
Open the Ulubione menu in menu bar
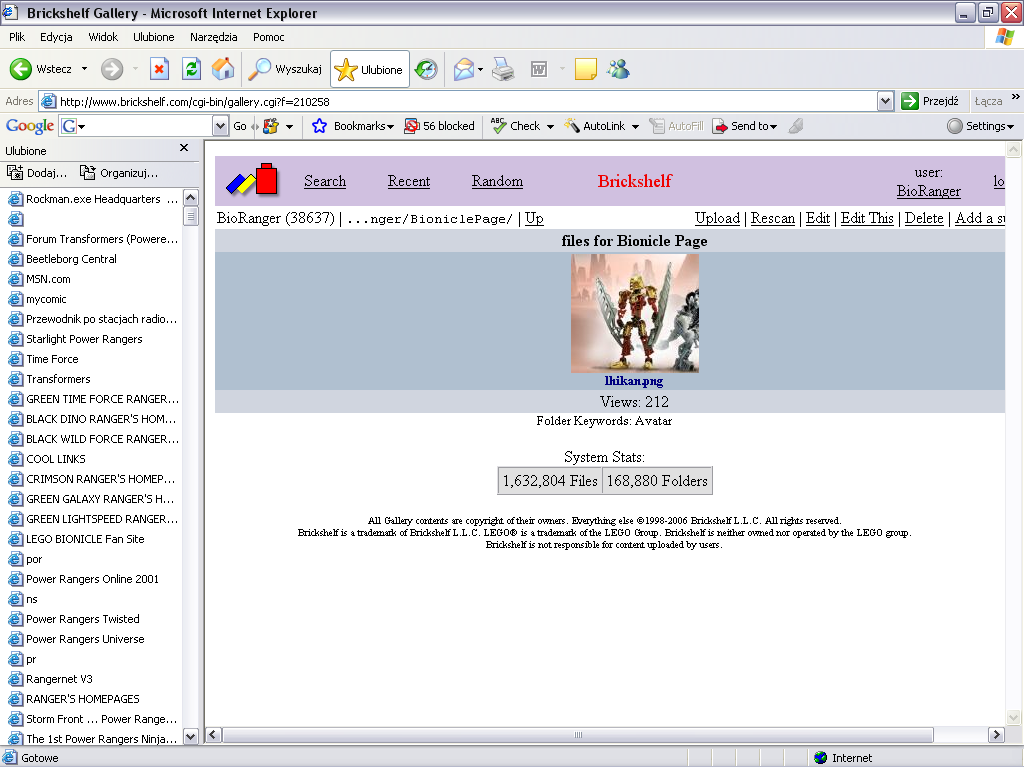(x=153, y=37)
